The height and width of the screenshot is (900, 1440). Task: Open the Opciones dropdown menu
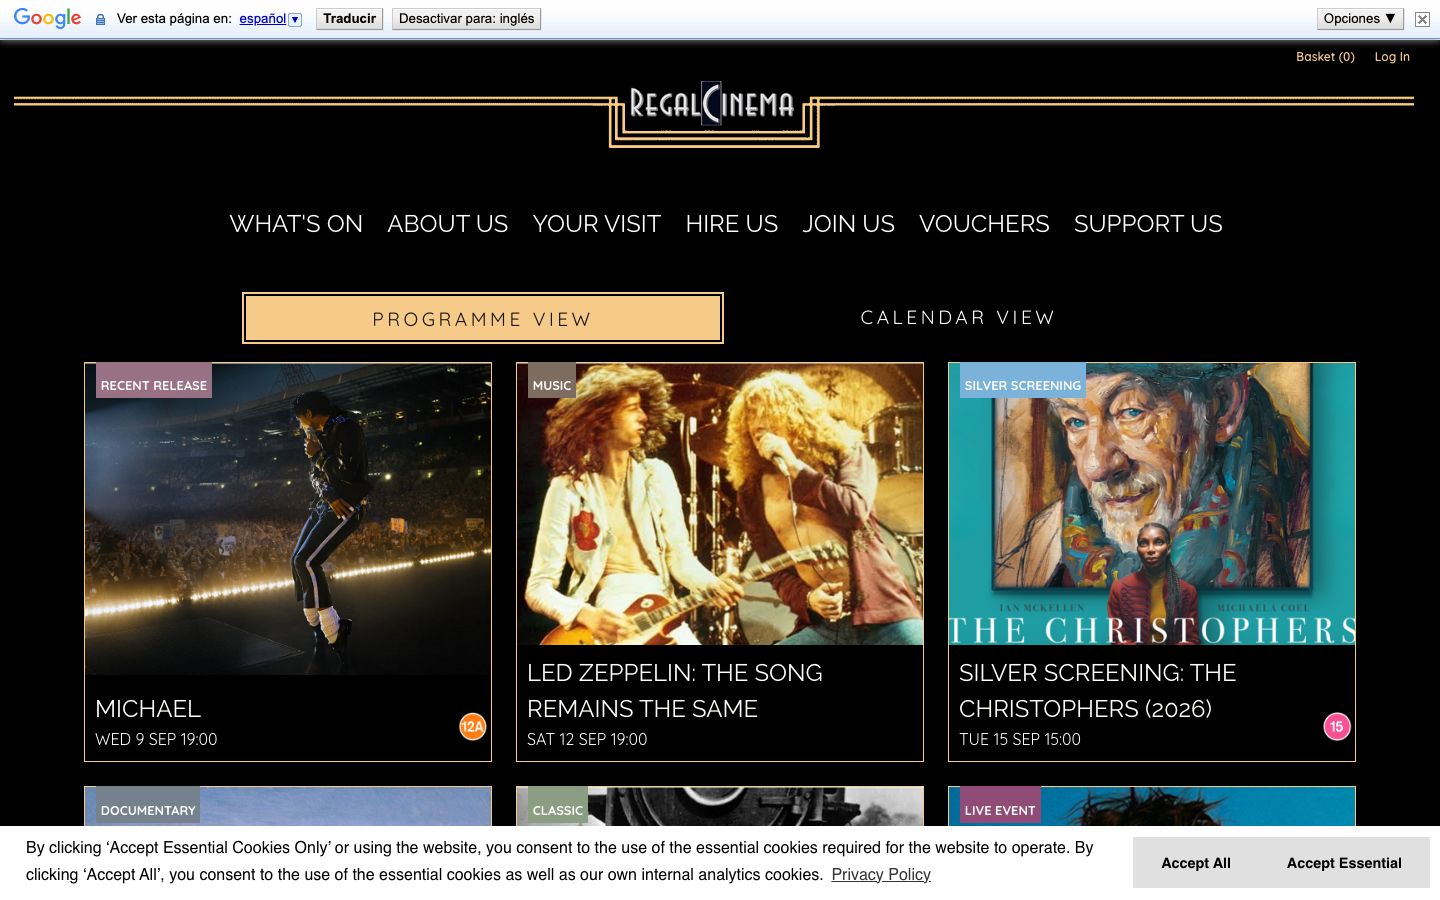(x=1360, y=19)
